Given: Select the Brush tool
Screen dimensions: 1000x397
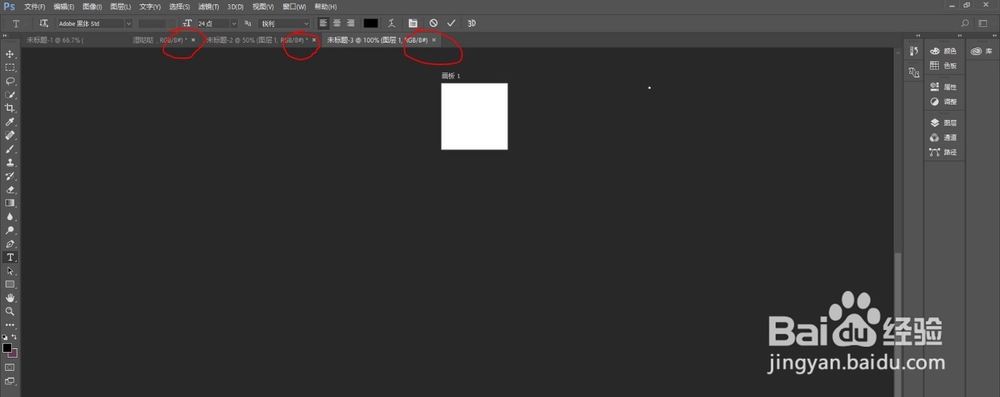Looking at the screenshot, I should click(10, 149).
